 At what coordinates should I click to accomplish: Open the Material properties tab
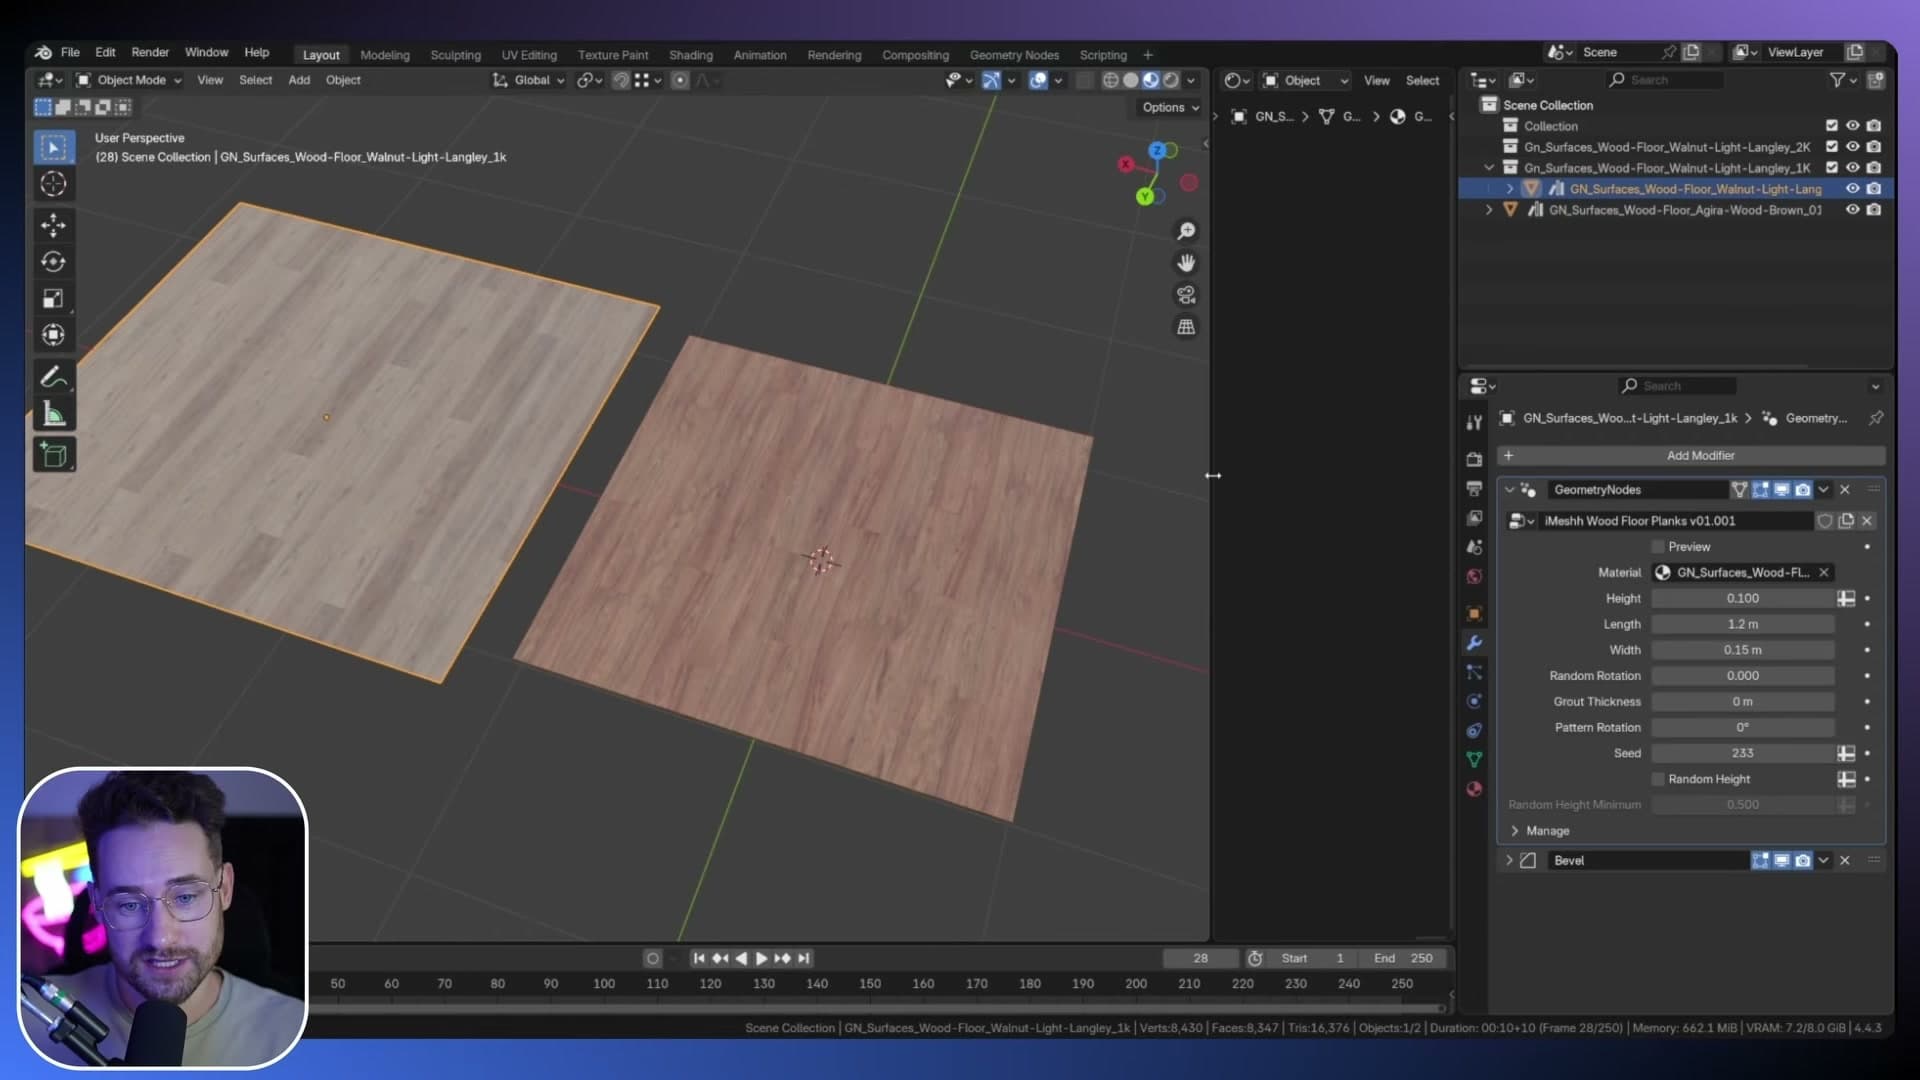tap(1474, 789)
